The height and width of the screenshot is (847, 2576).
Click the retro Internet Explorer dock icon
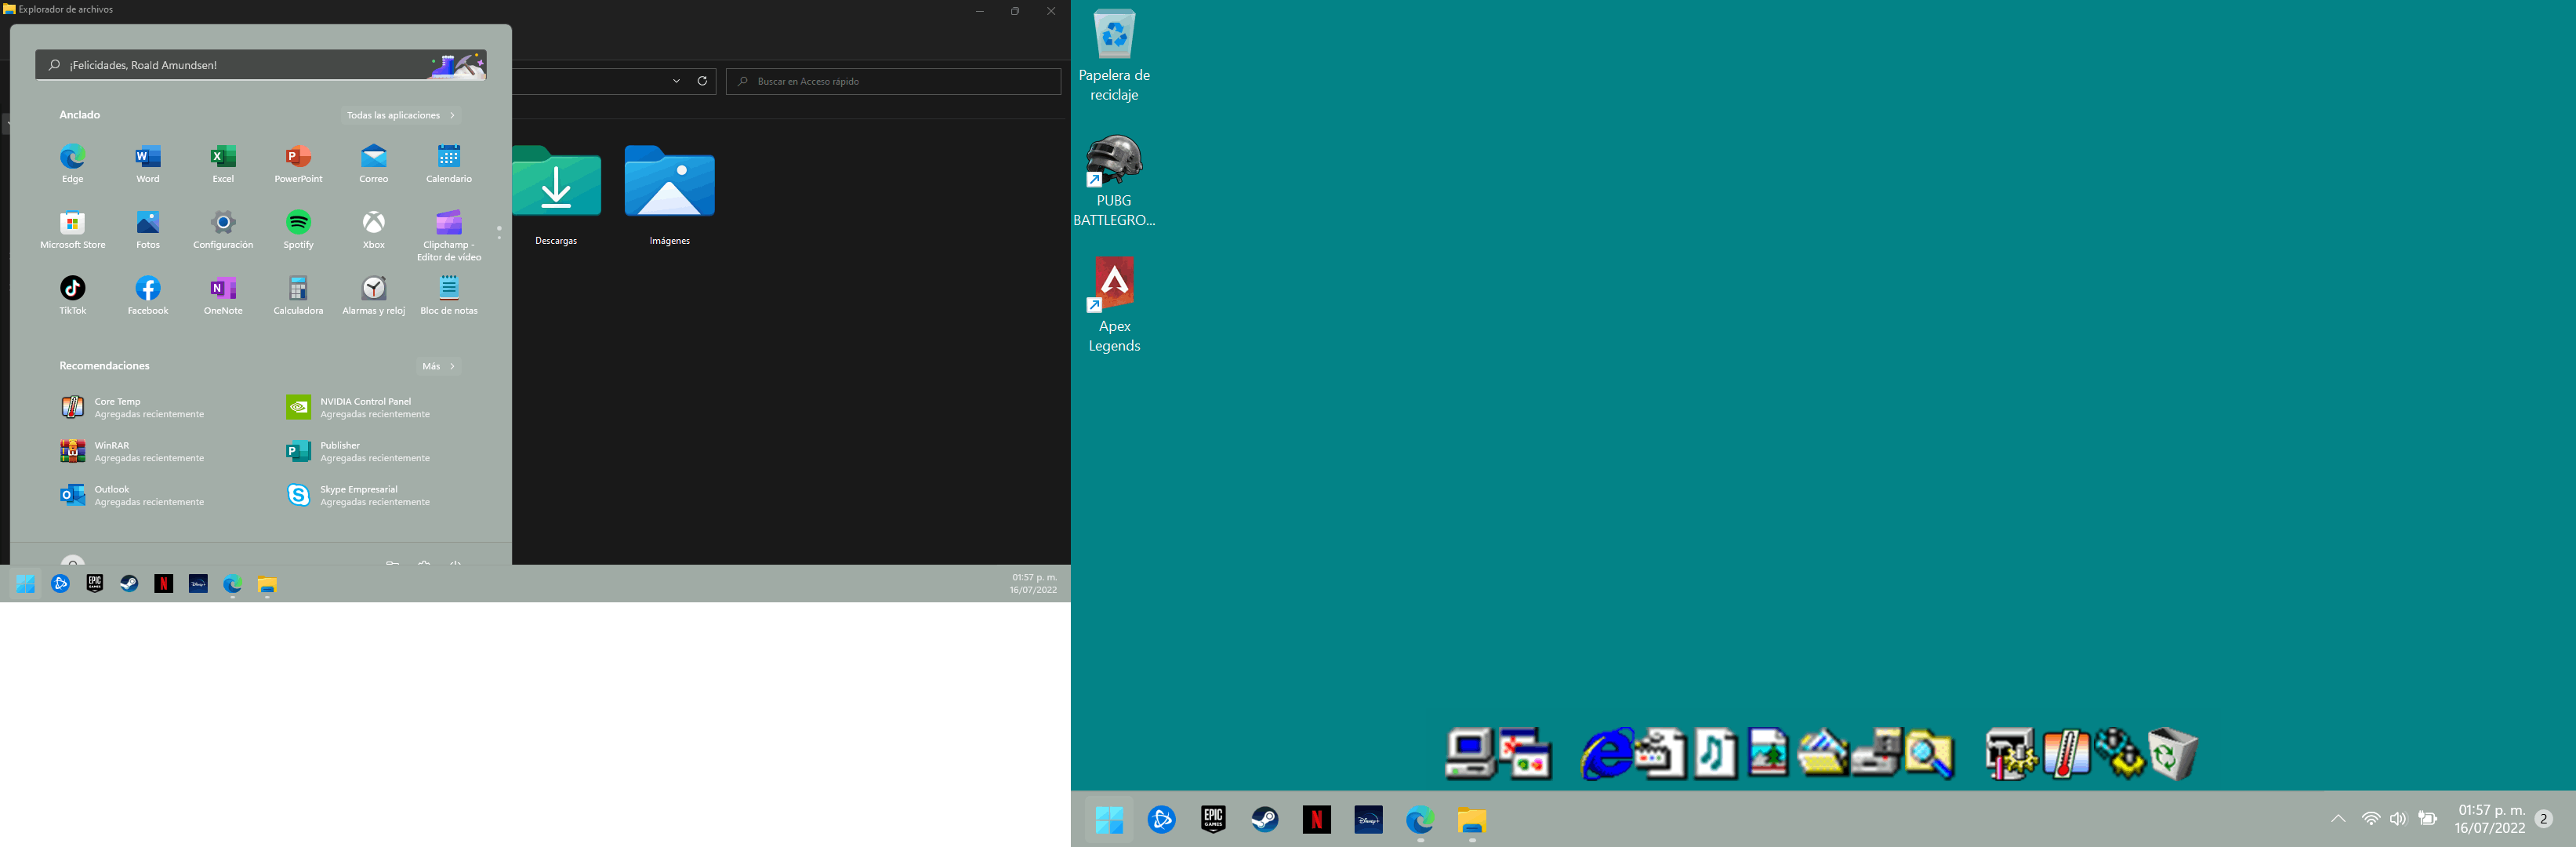point(1605,754)
